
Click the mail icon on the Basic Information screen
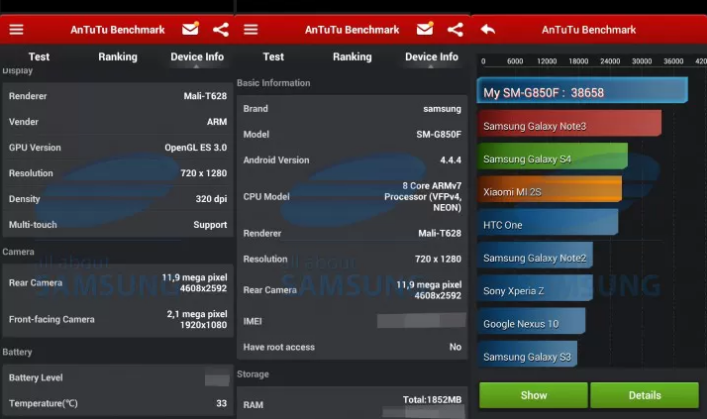425,29
